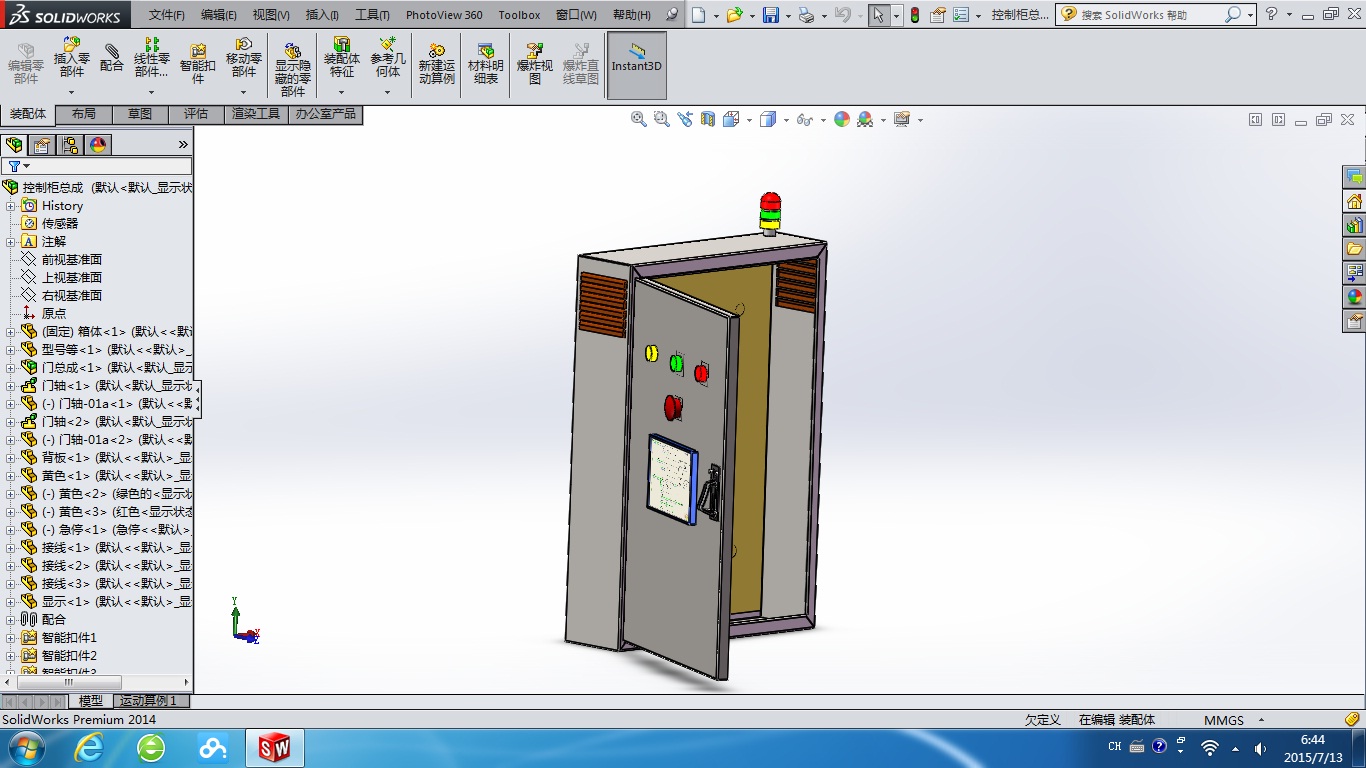Image resolution: width=1366 pixels, height=768 pixels.
Task: Expand the (固定) 箱体<1> component node
Action: pyautogui.click(x=11, y=332)
